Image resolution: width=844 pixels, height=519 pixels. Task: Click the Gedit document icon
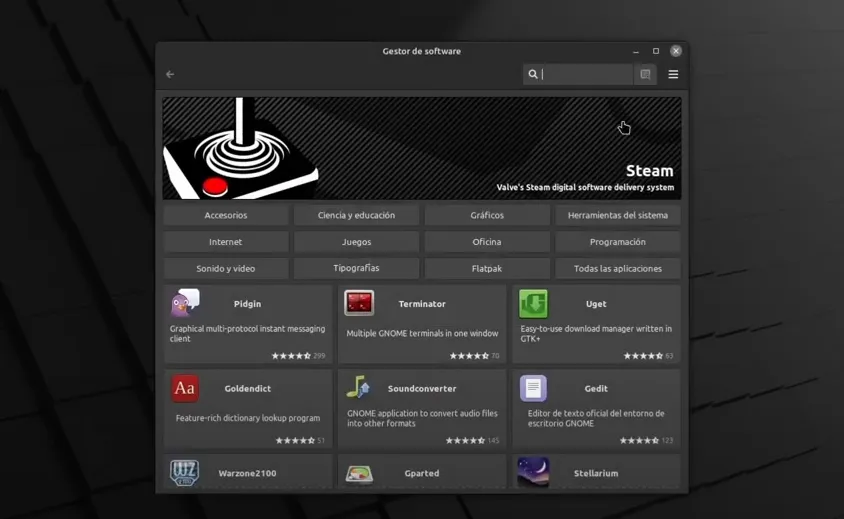click(533, 388)
